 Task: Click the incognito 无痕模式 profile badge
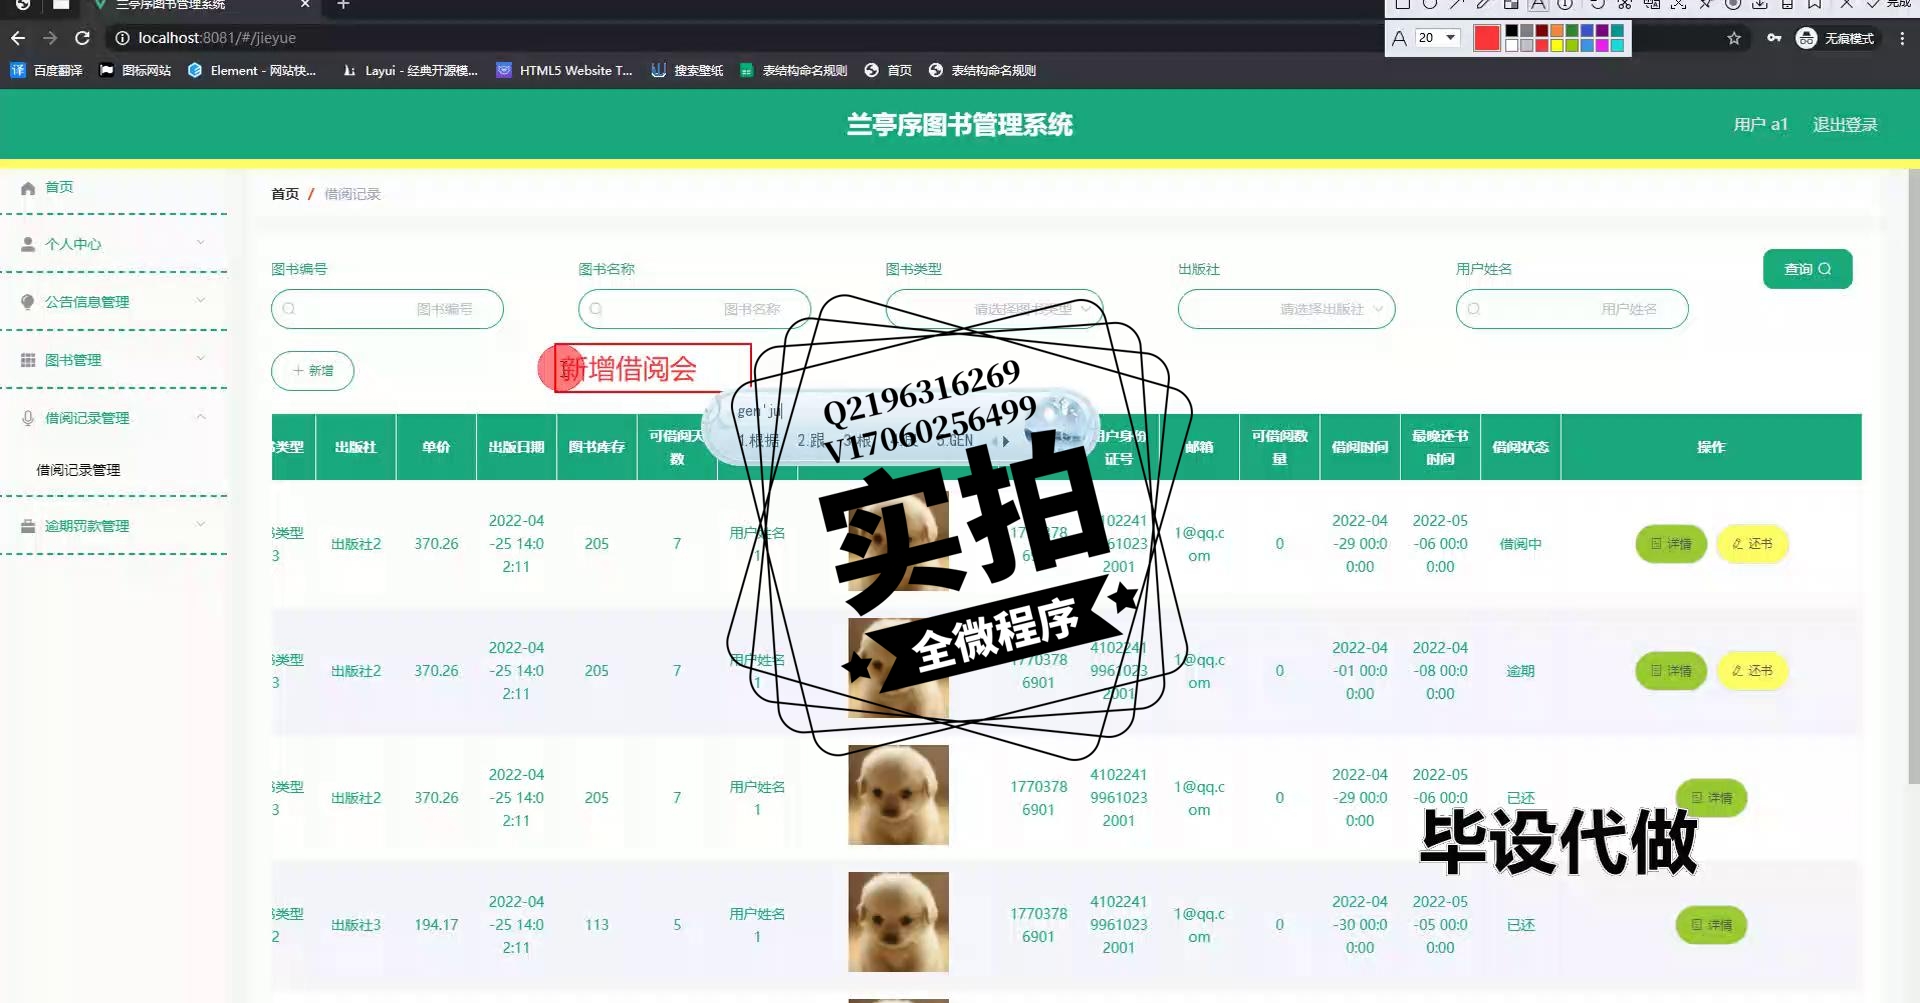(x=1838, y=38)
